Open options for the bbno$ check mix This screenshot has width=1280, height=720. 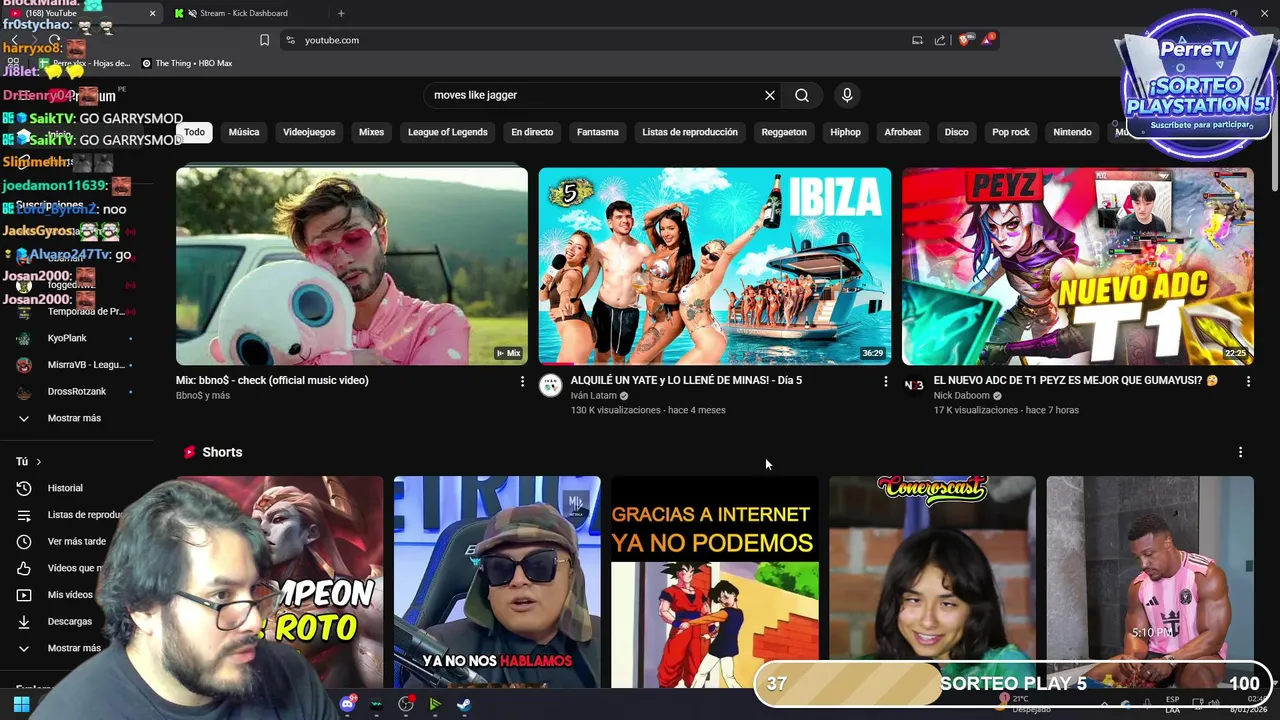(x=522, y=381)
